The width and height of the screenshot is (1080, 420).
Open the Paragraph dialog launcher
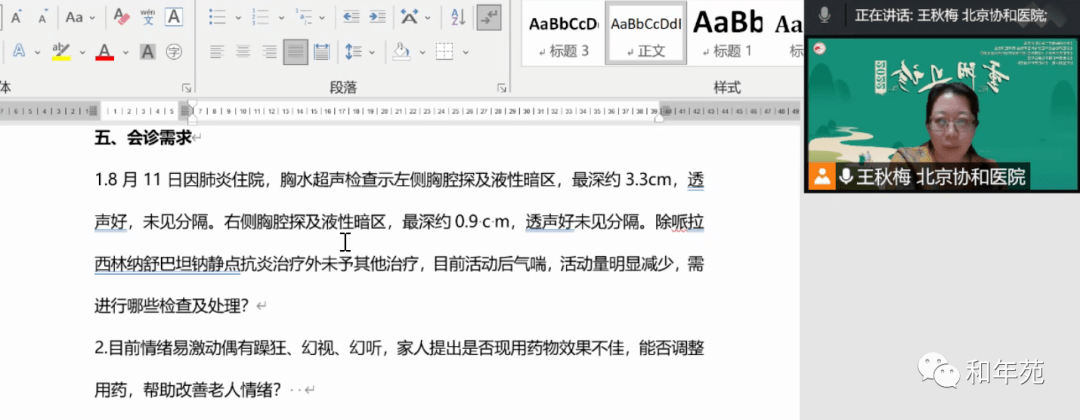(501, 88)
